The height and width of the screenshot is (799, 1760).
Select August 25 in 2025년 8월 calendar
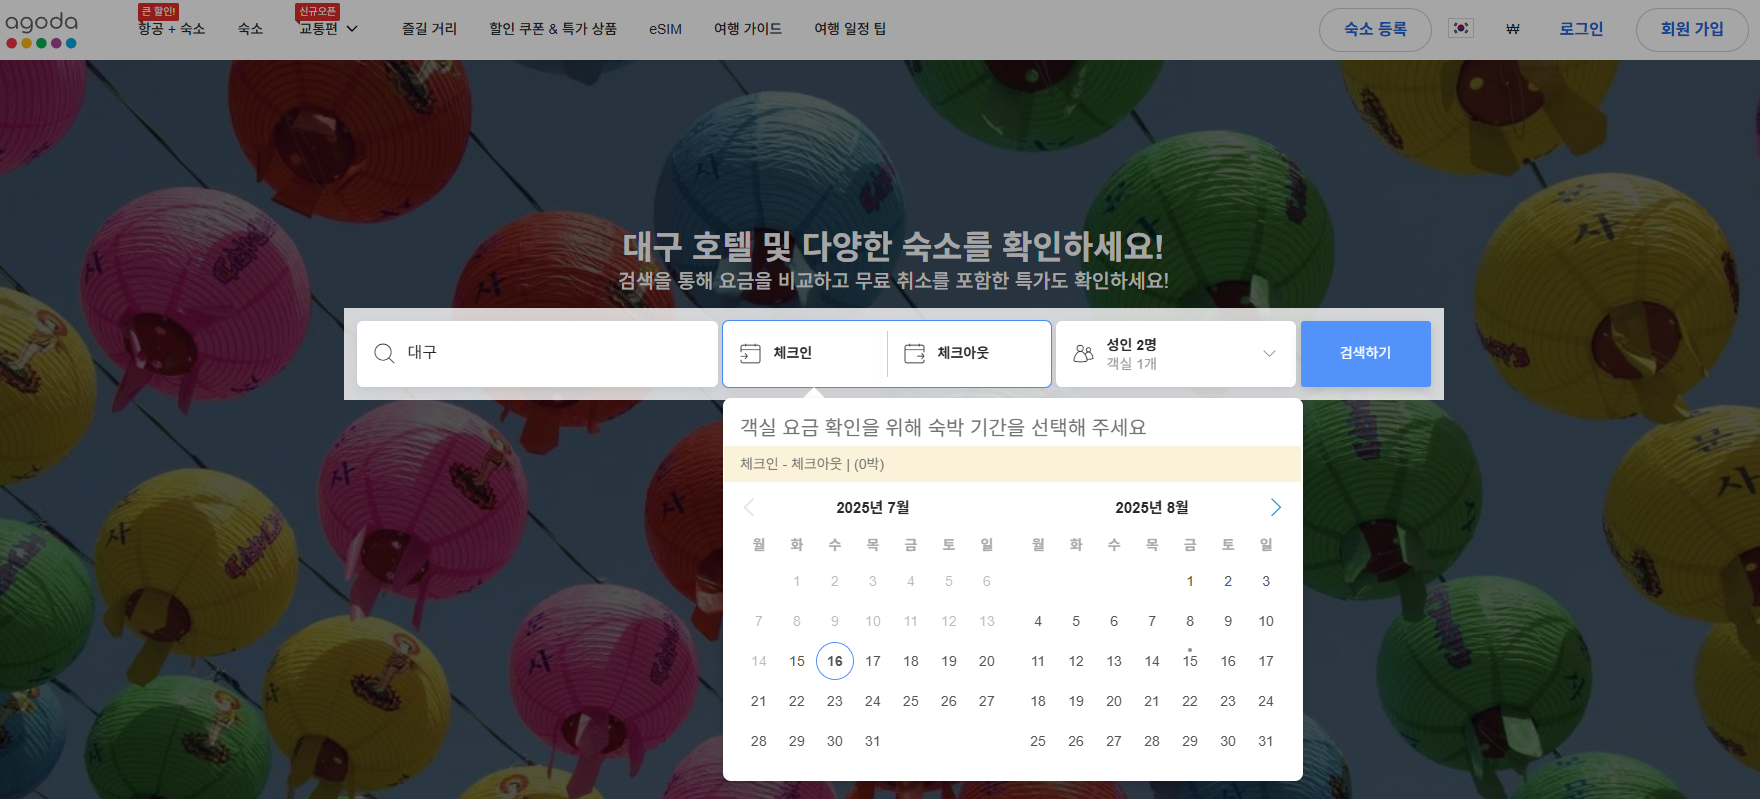coord(1038,741)
